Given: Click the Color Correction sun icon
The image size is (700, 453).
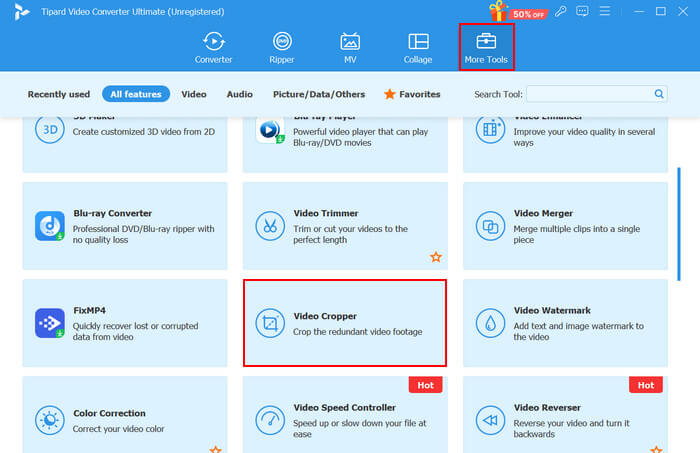Looking at the screenshot, I should (x=50, y=420).
